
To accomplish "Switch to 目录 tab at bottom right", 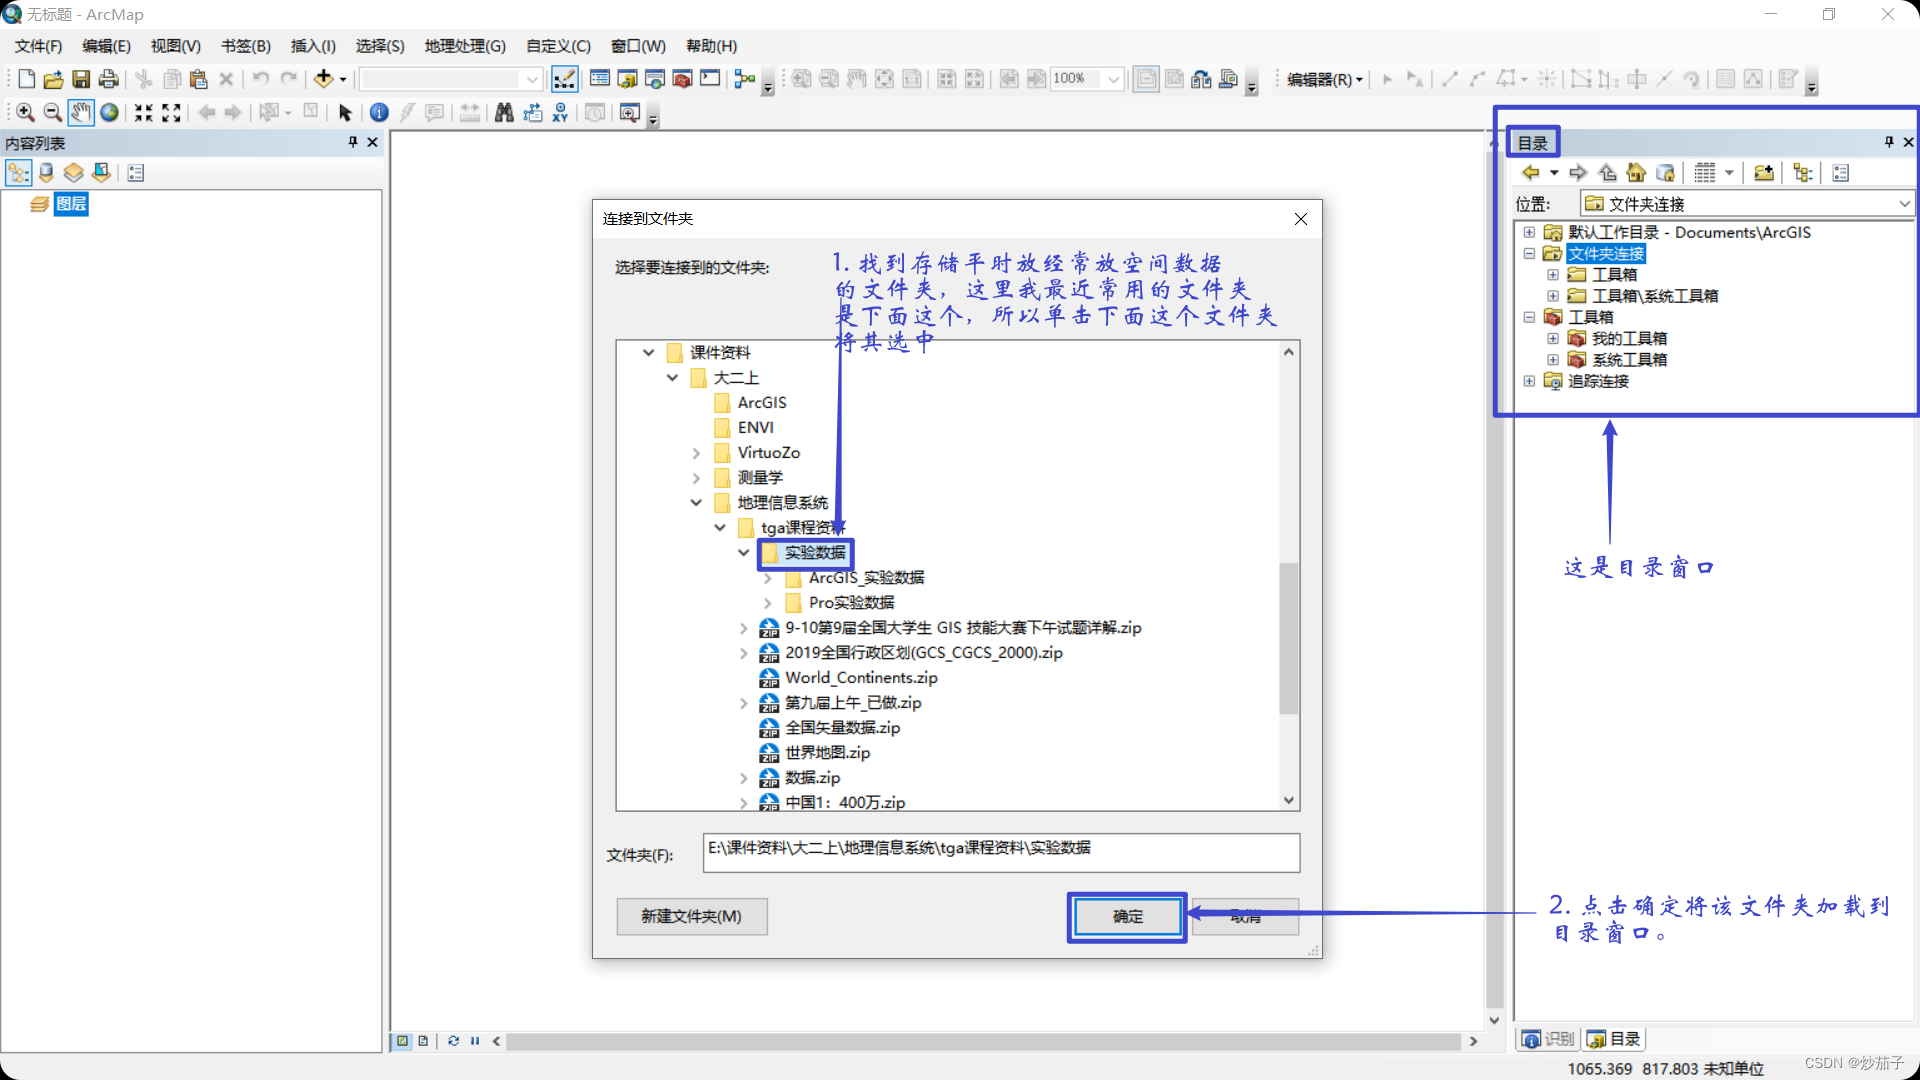I will (x=1614, y=1039).
